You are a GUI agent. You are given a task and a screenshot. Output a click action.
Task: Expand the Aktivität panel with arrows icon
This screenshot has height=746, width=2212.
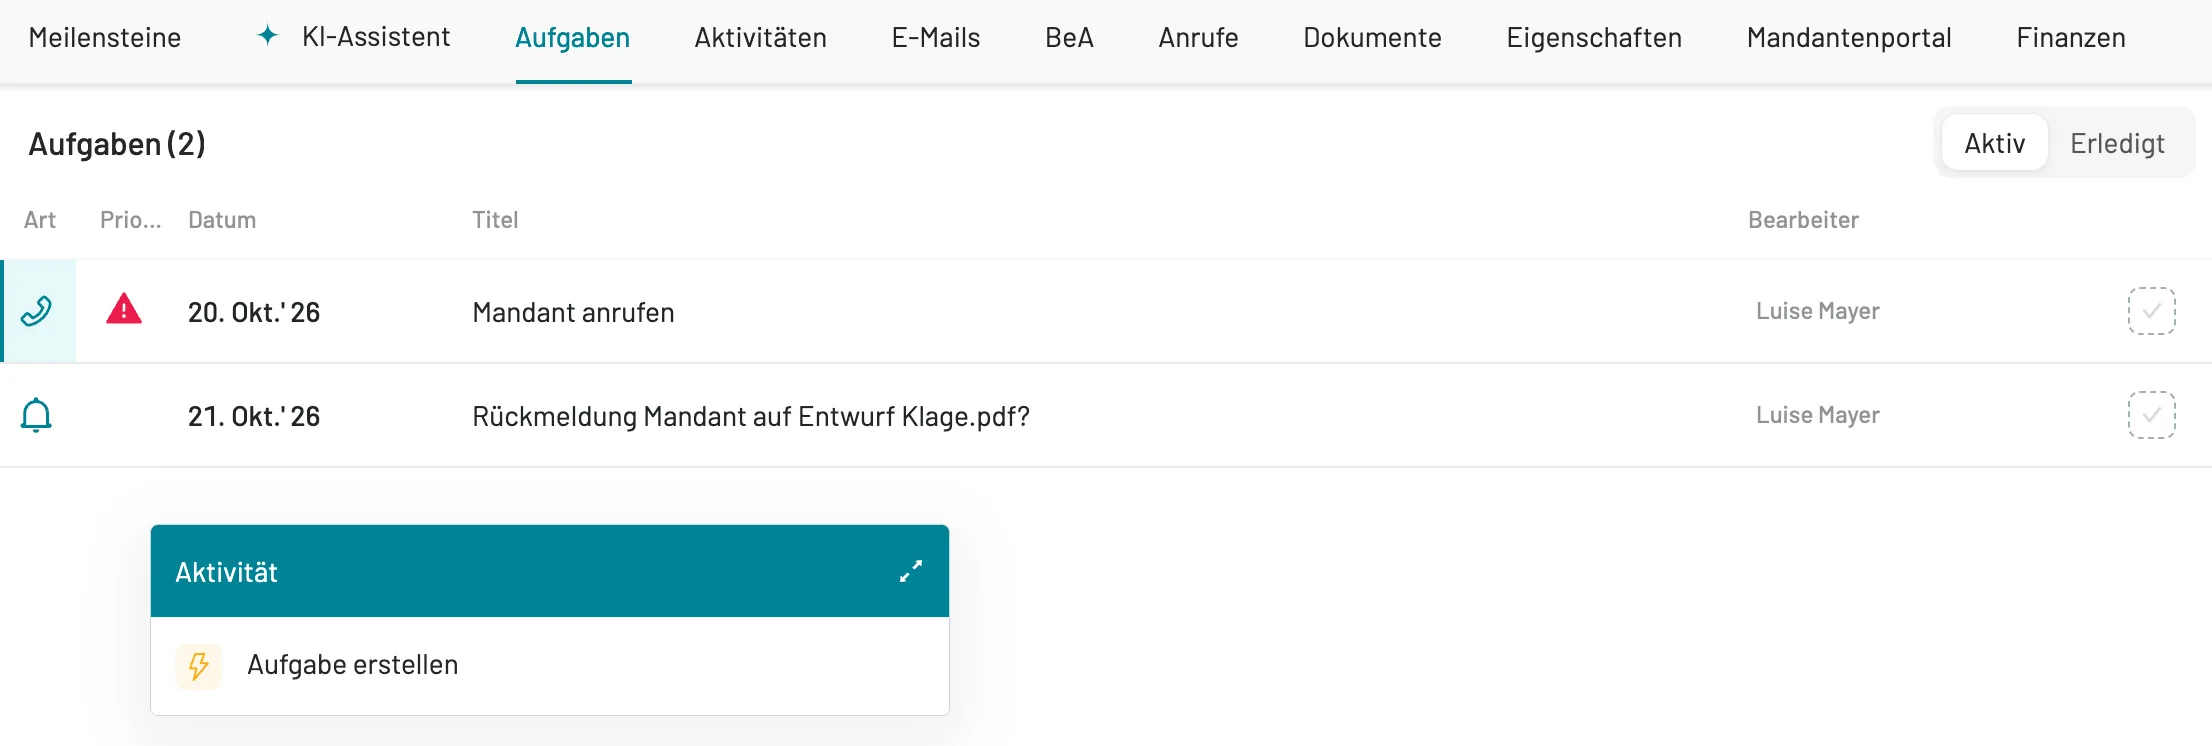click(x=911, y=571)
